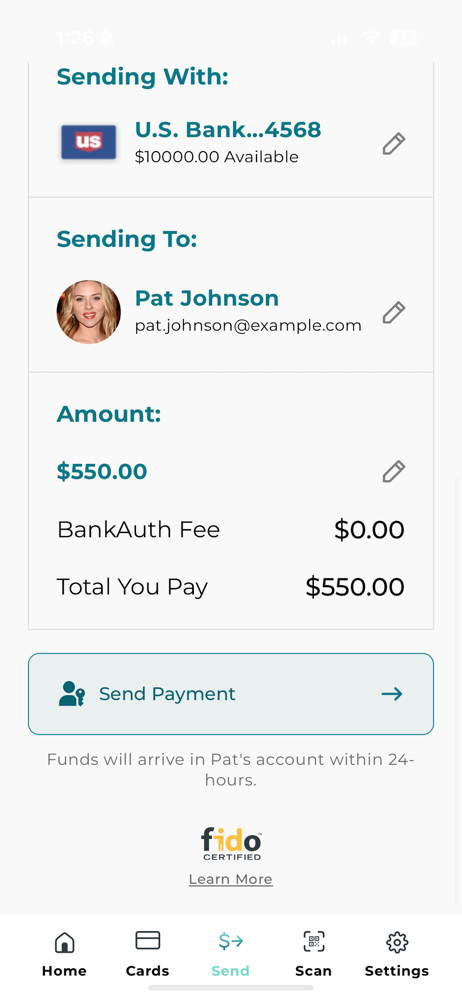Screen dimensions: 462x1000
Task: Edit the $550.00 amount
Action: click(394, 471)
